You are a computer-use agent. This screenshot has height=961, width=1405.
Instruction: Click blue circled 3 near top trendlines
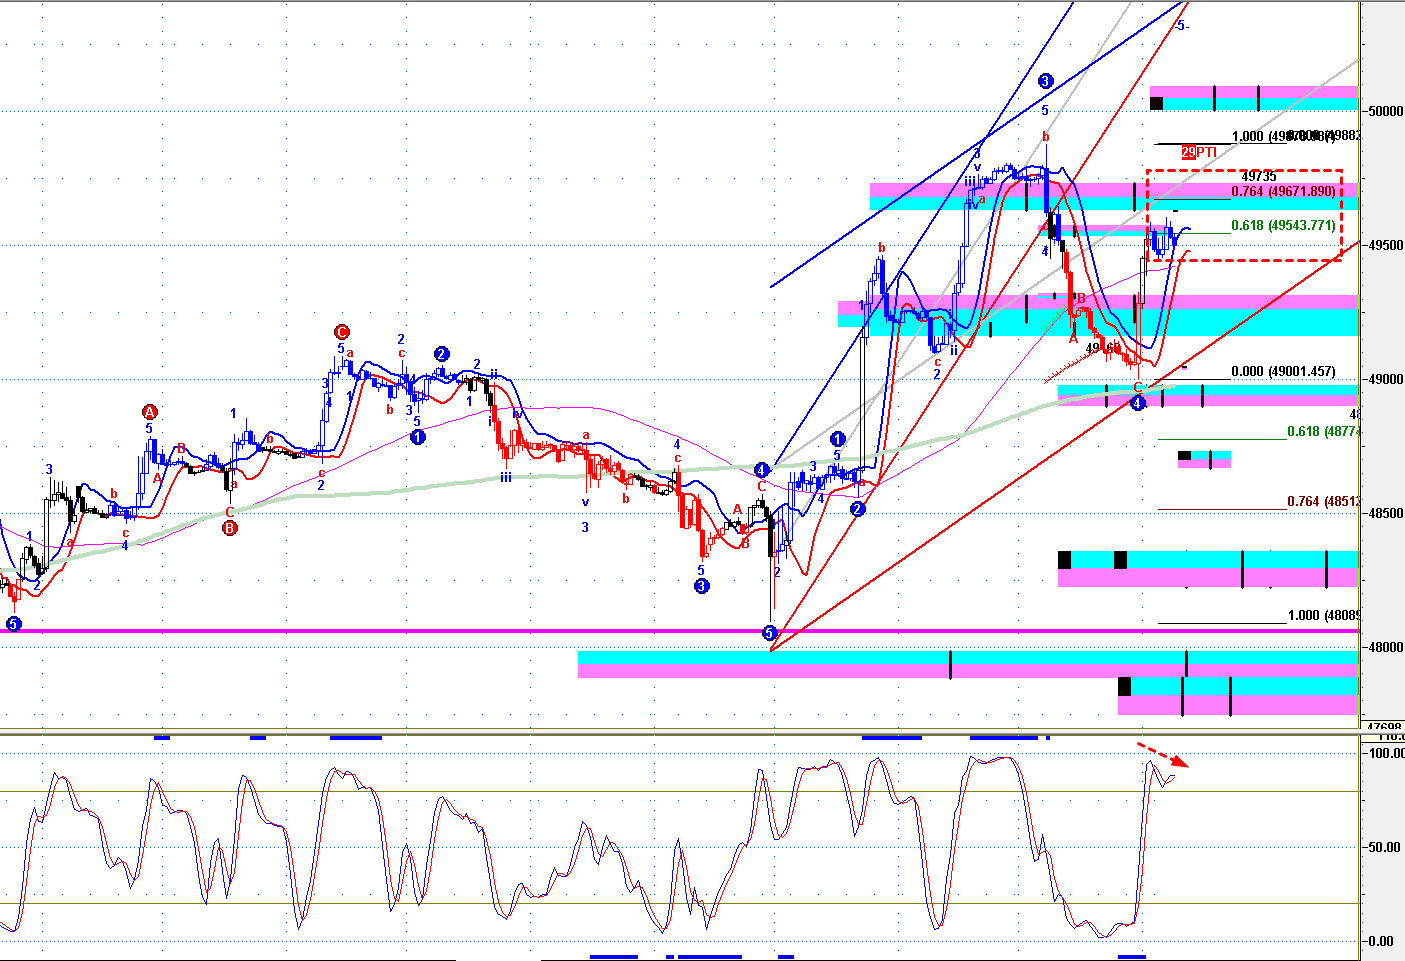click(x=1045, y=81)
